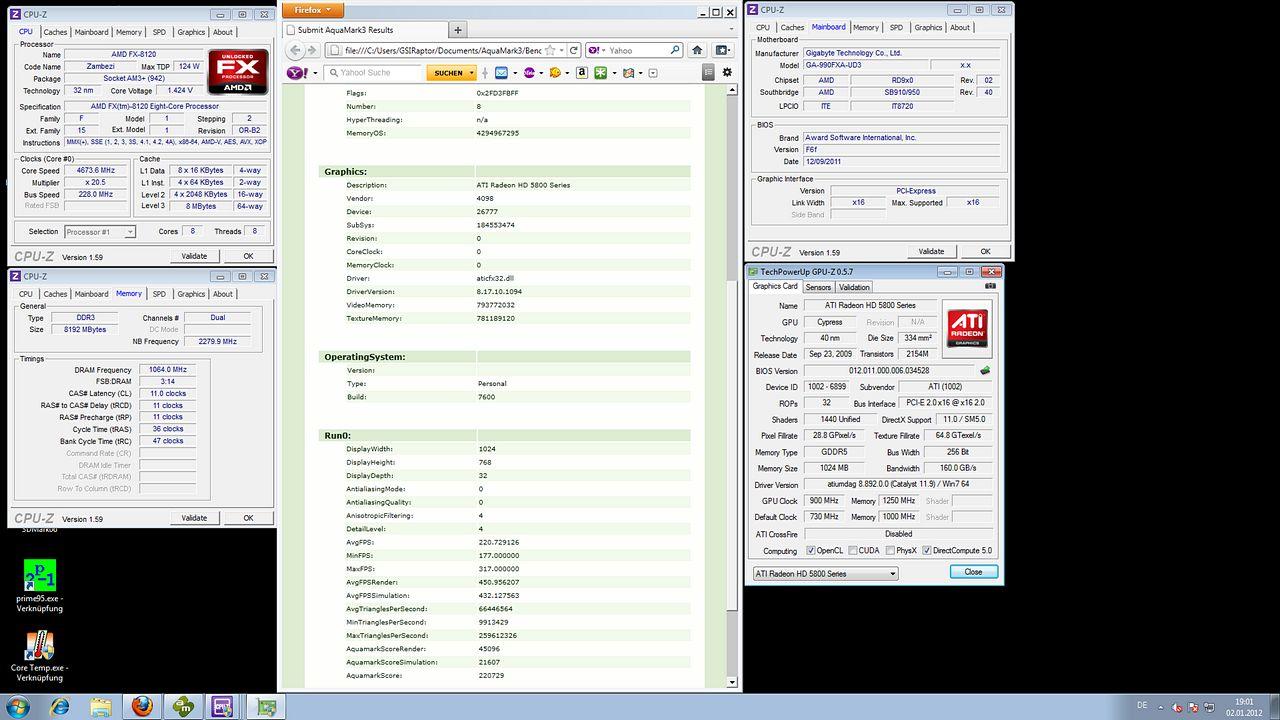Click the map toolbar icon
This screenshot has width=1280, height=720.
pos(628,73)
